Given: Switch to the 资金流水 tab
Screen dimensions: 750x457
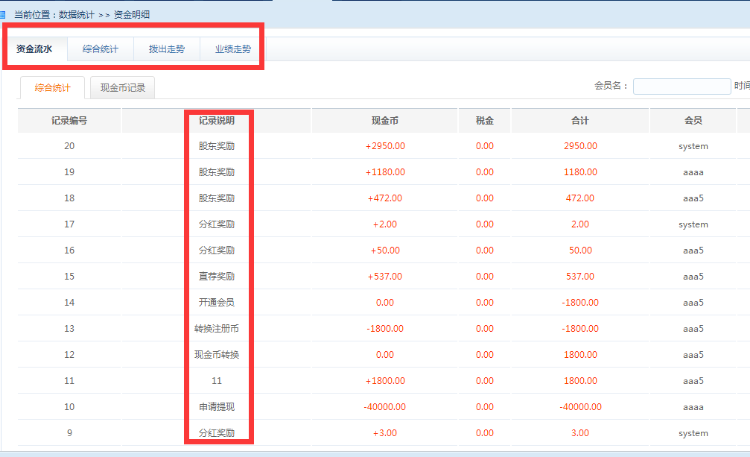Looking at the screenshot, I should point(35,49).
